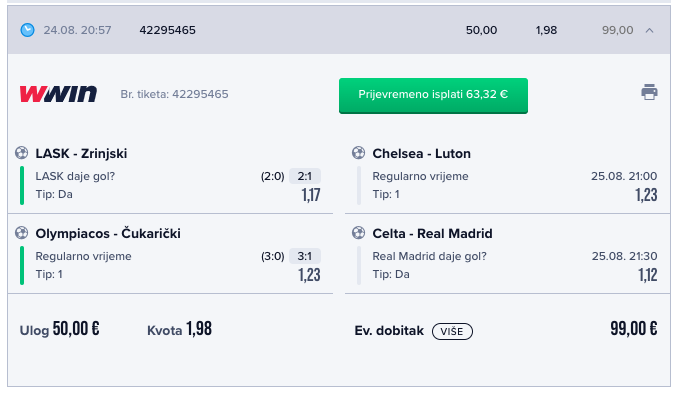Click the 99,00 payout in header row
The image size is (677, 393).
click(x=617, y=30)
